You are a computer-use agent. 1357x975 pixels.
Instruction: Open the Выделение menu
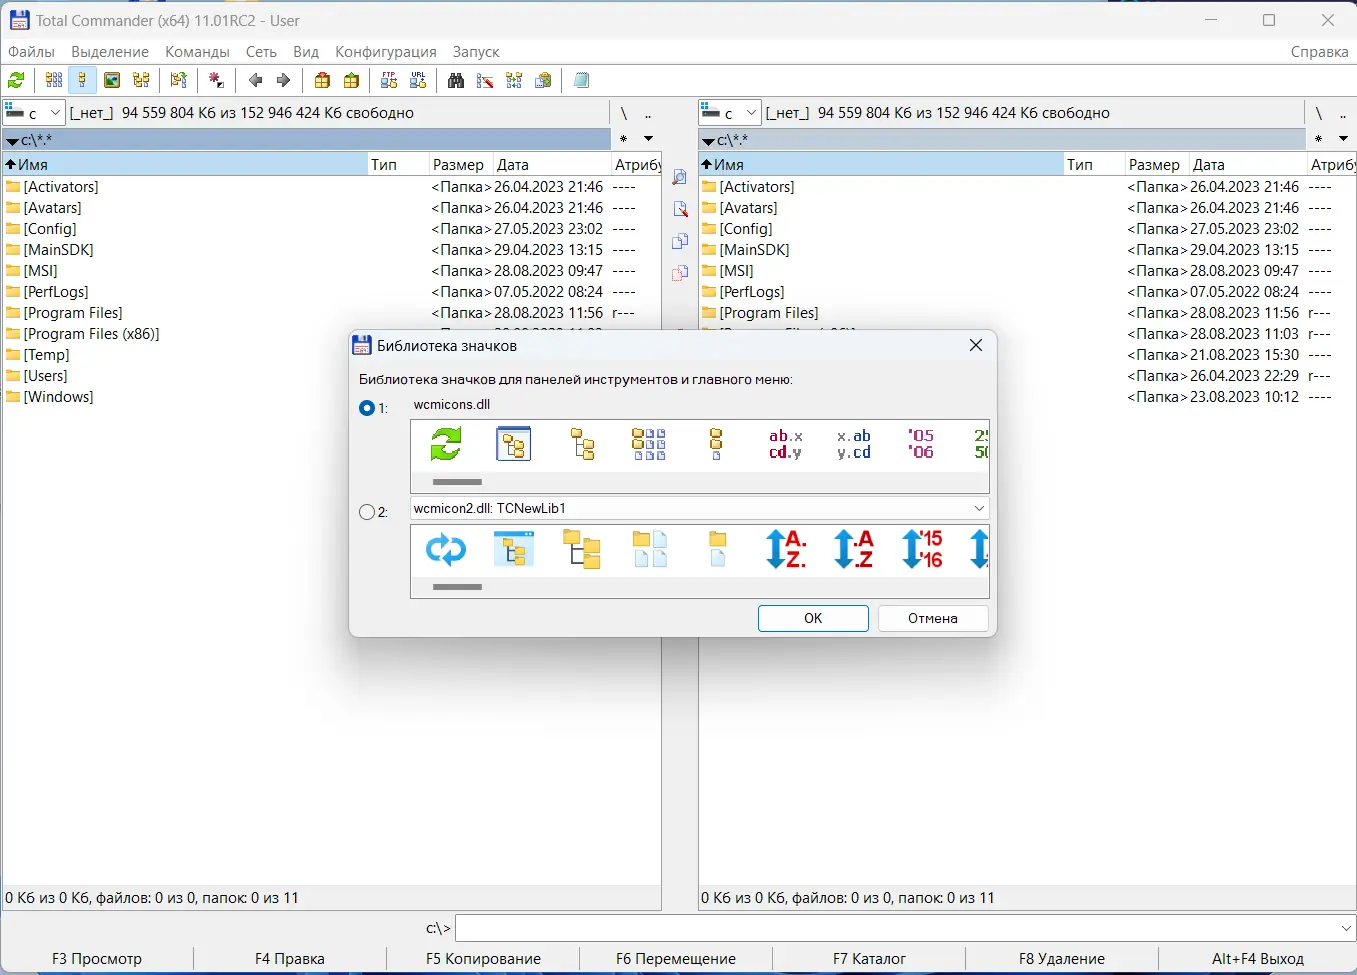pyautogui.click(x=110, y=52)
